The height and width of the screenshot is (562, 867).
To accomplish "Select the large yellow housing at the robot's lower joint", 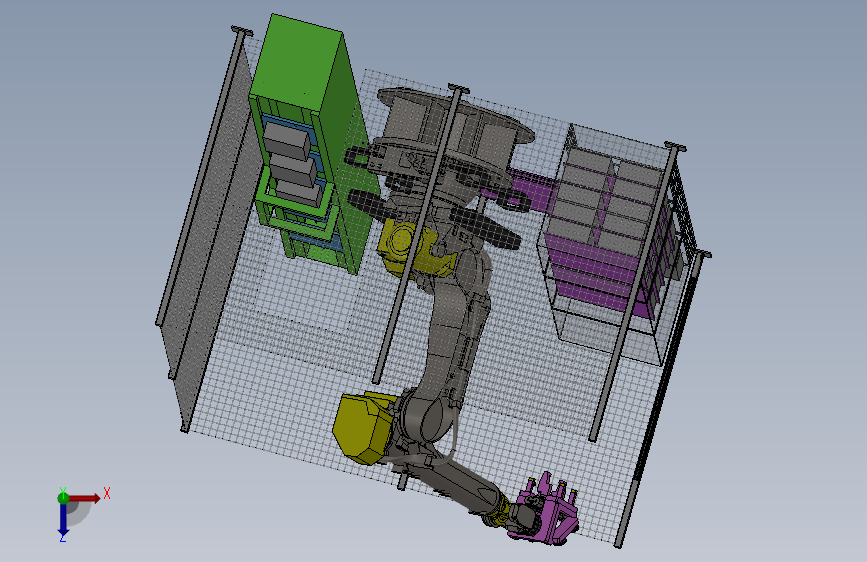I will coord(363,427).
